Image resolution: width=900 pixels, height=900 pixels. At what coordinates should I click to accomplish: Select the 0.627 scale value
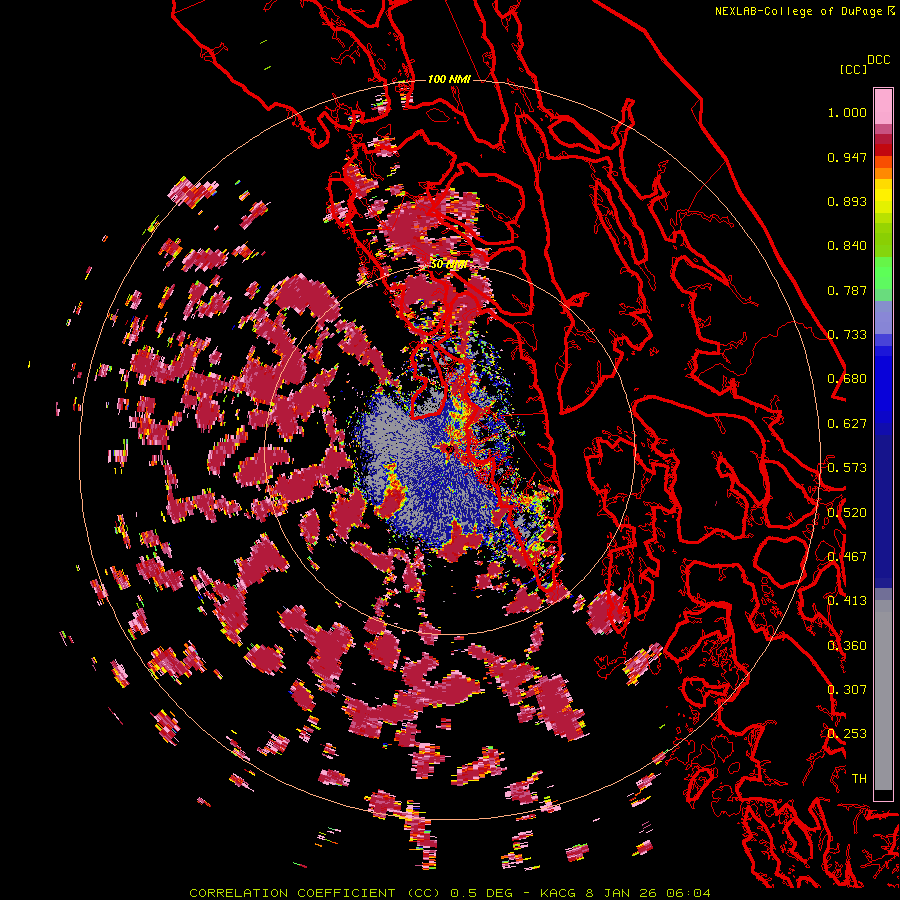point(847,424)
